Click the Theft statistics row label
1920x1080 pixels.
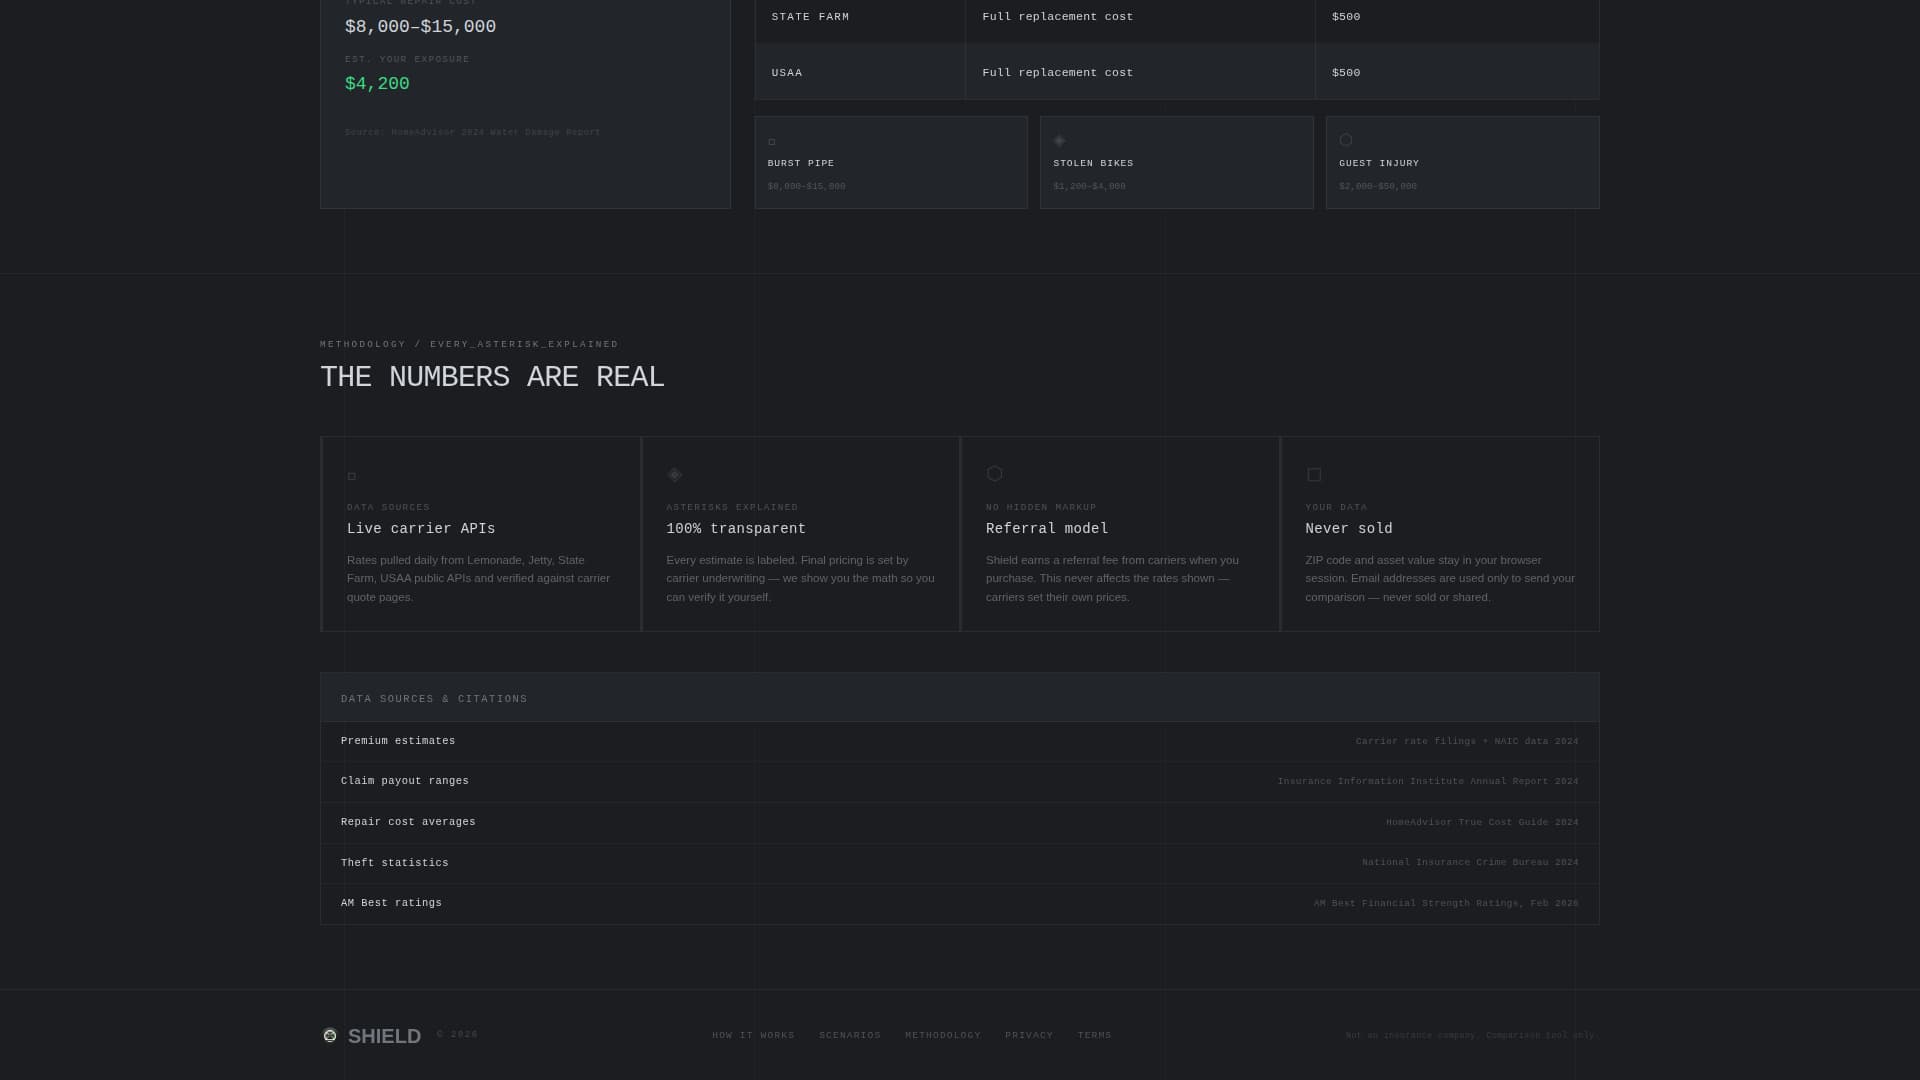(x=395, y=863)
